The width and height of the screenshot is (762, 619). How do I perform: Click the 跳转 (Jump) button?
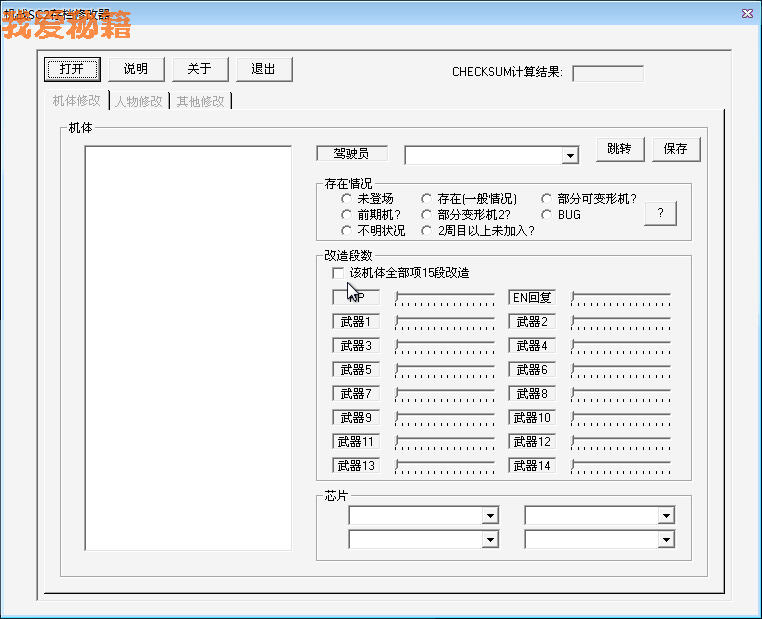tap(619, 149)
